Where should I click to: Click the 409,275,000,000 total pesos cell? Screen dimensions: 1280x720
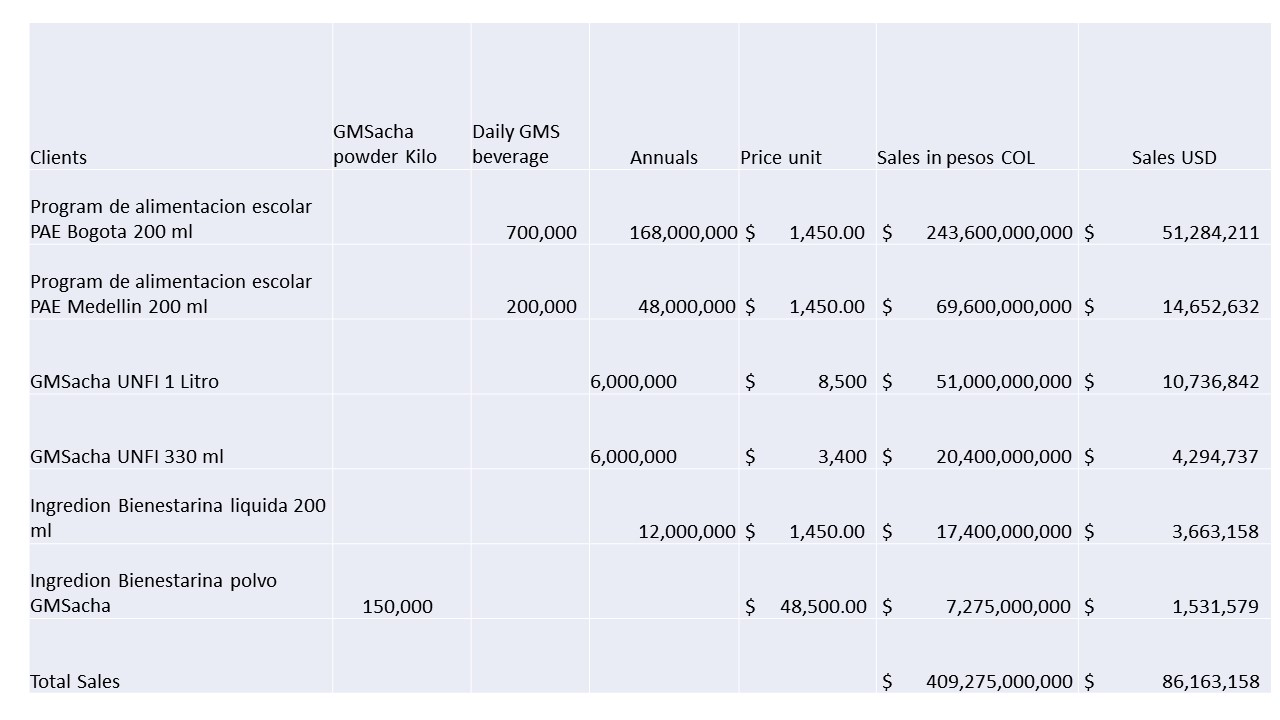[999, 681]
